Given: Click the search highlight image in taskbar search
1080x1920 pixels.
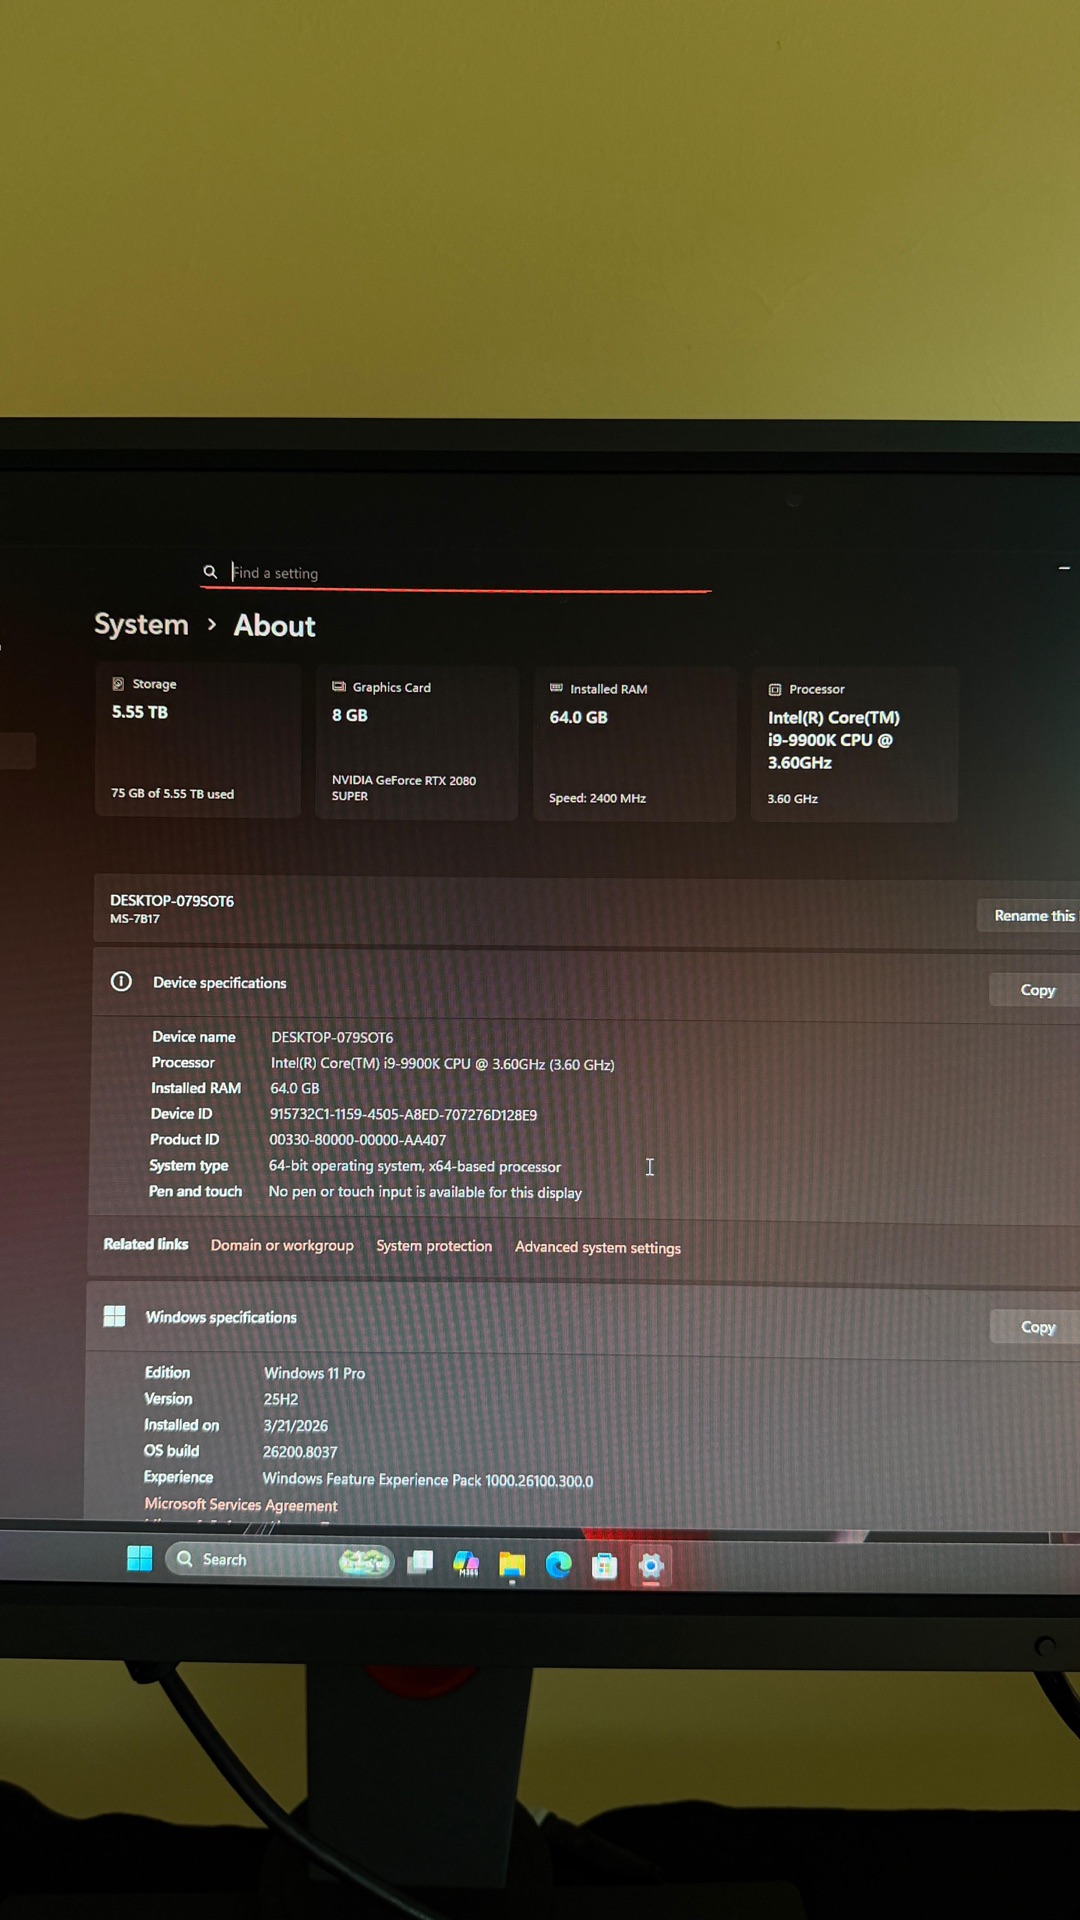Looking at the screenshot, I should (x=364, y=1561).
